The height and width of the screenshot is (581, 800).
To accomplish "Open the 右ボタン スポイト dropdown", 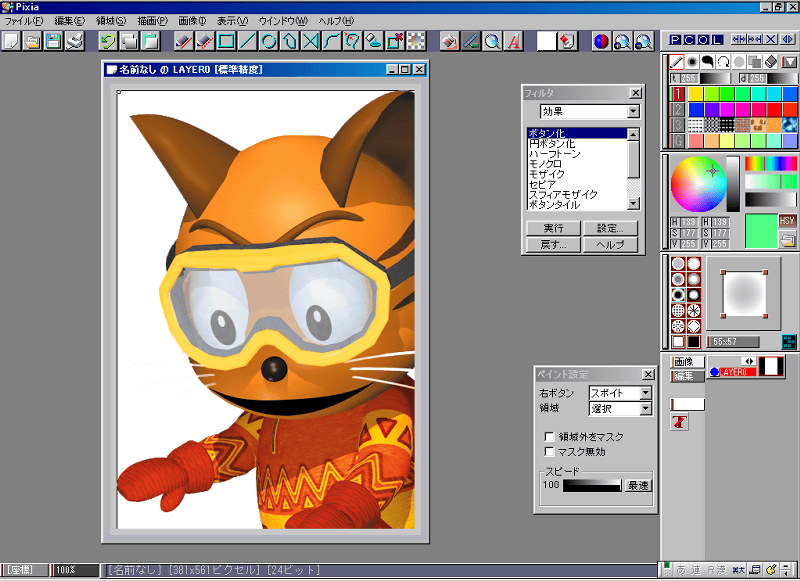I will click(x=645, y=393).
